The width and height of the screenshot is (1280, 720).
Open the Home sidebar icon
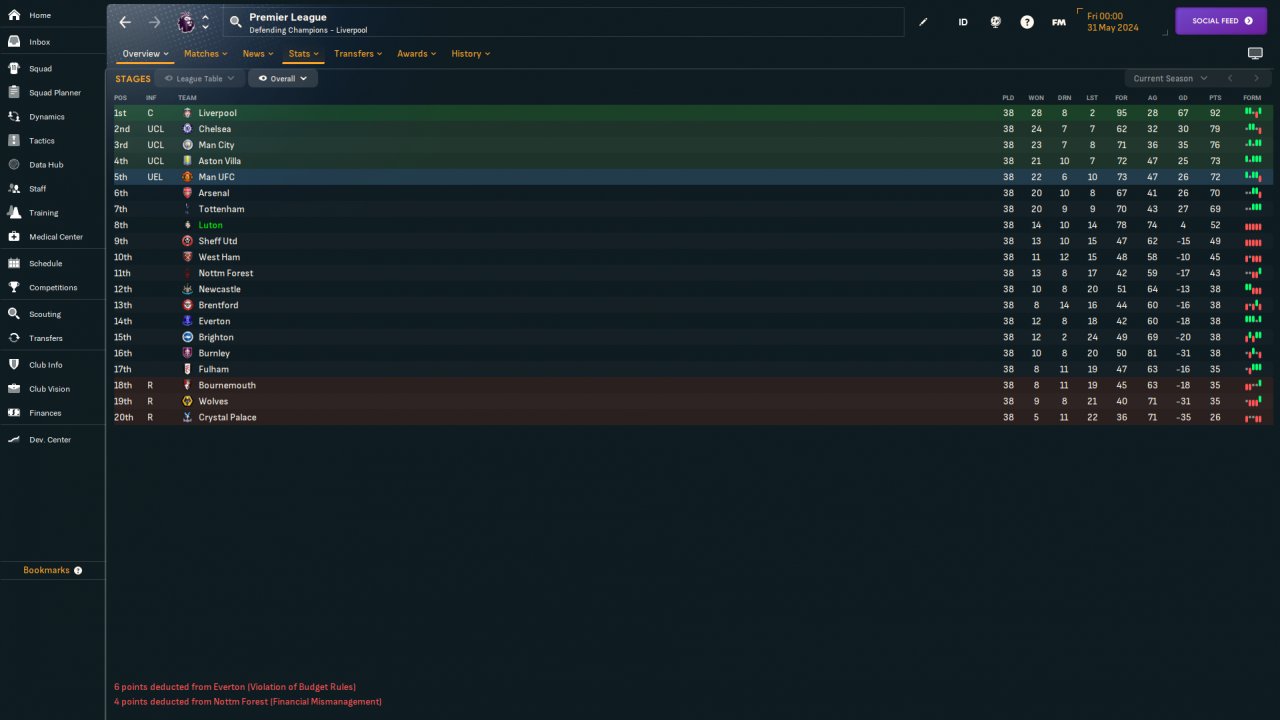[x=14, y=15]
